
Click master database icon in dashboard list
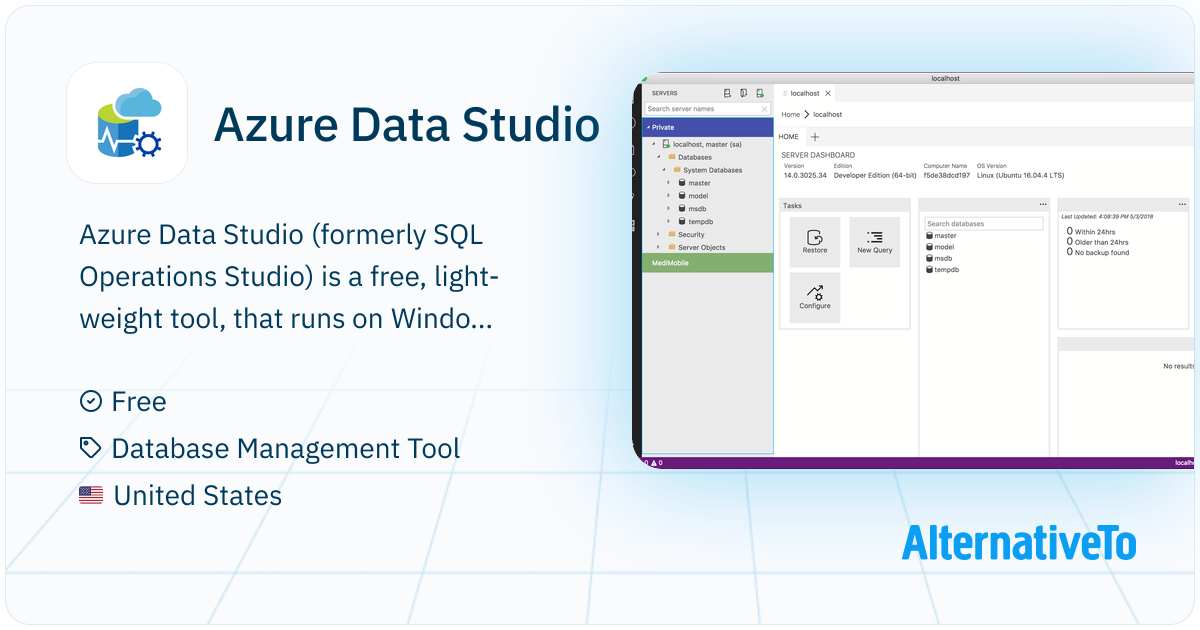point(929,236)
